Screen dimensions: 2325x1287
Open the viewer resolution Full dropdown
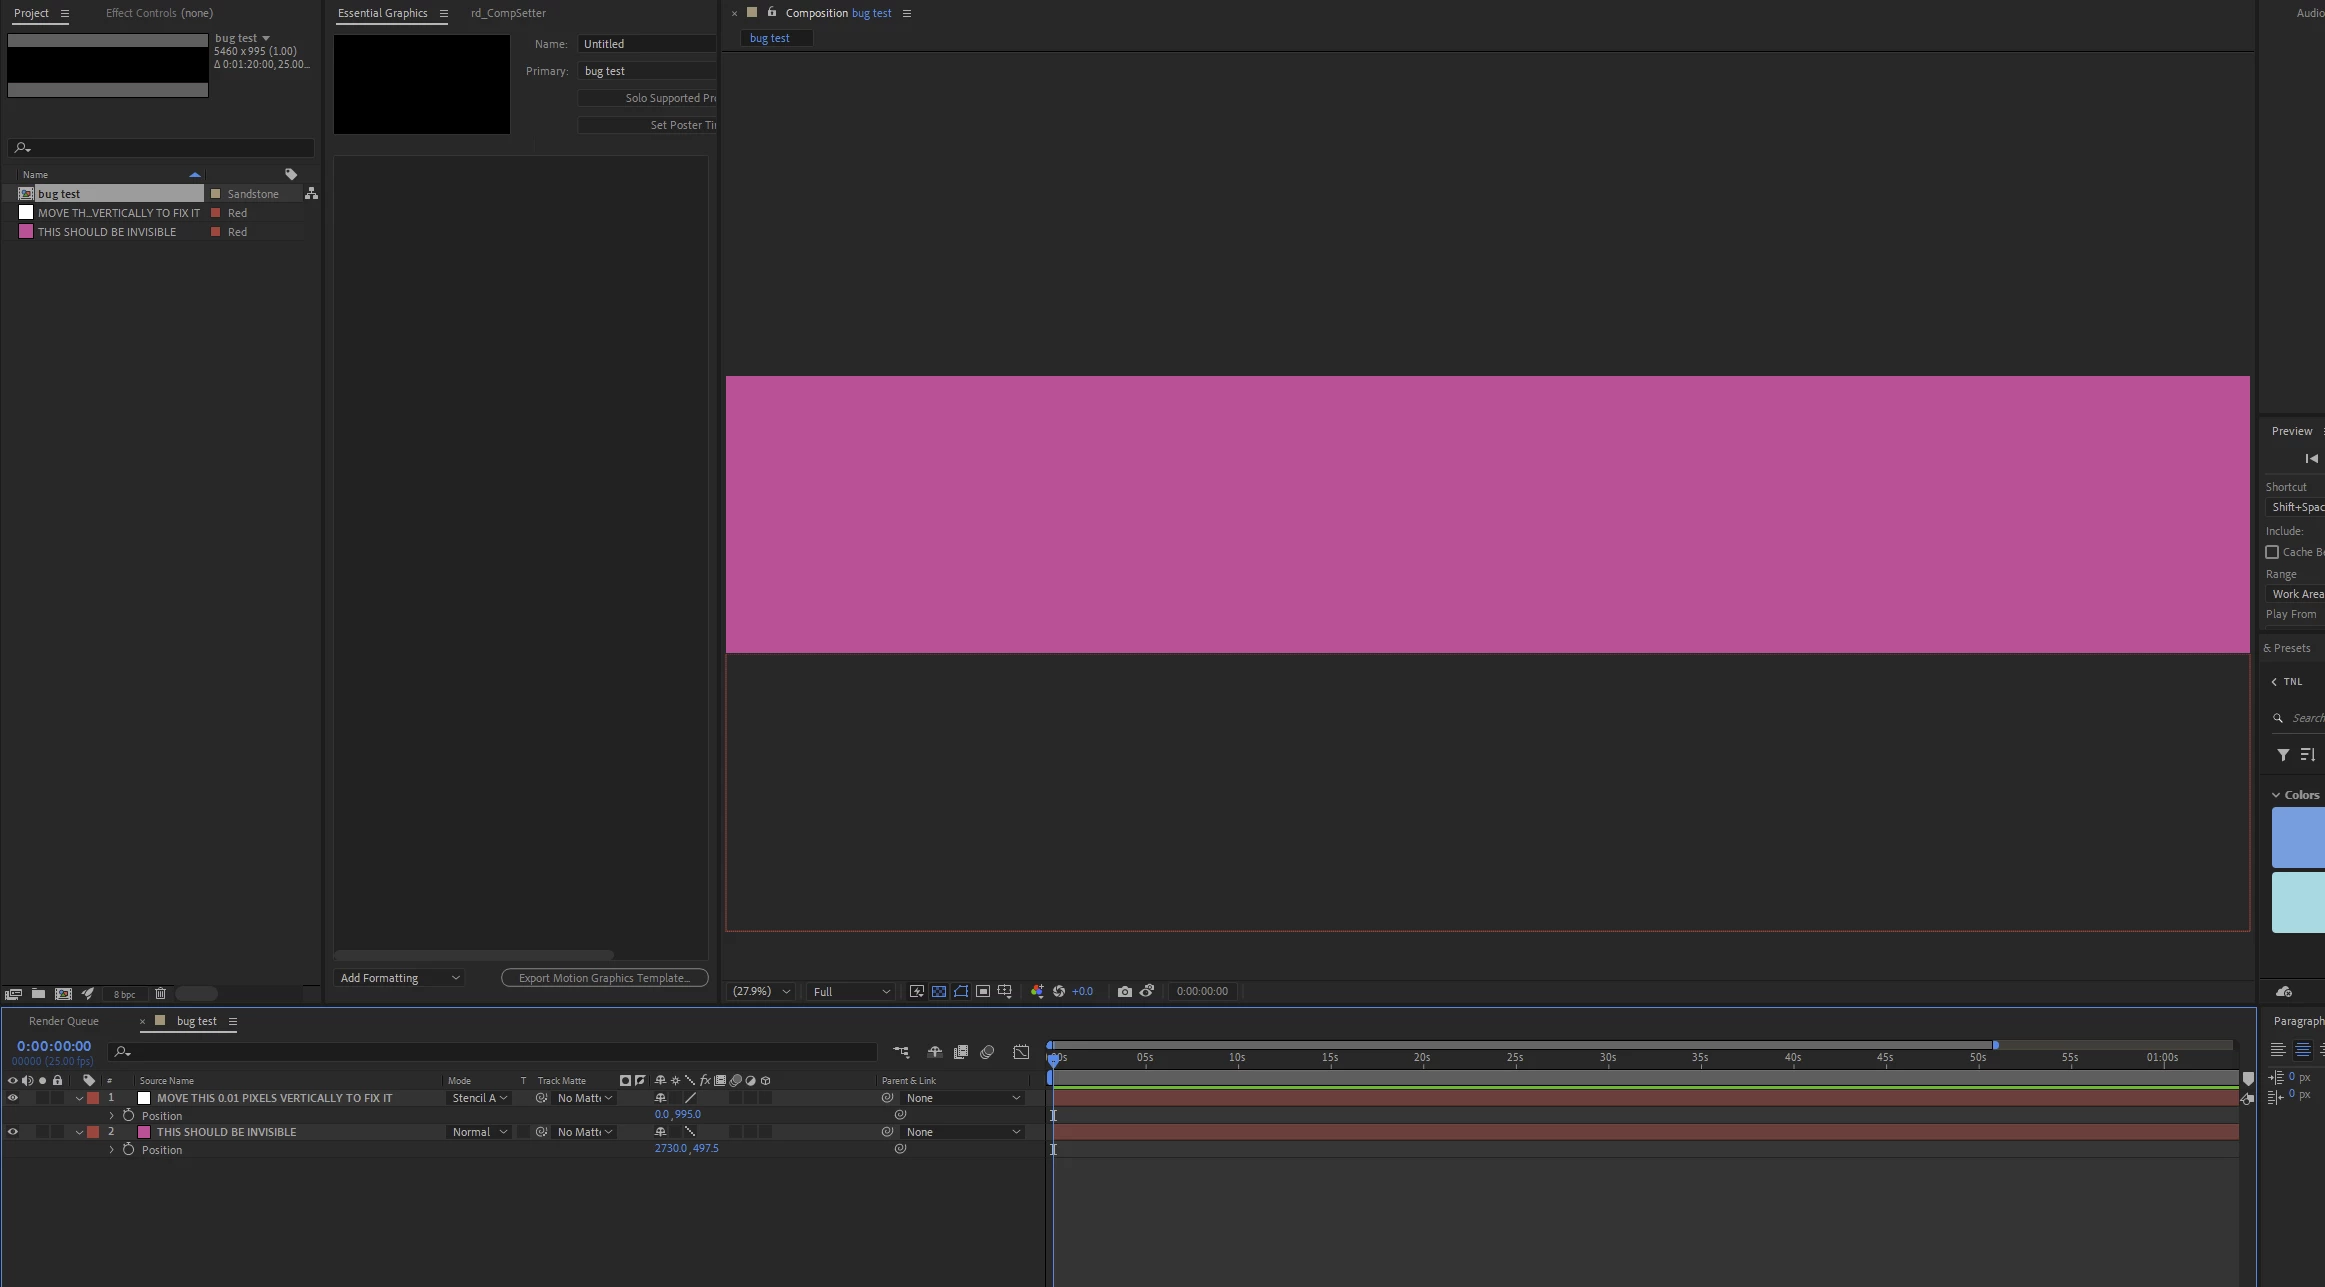(x=851, y=991)
